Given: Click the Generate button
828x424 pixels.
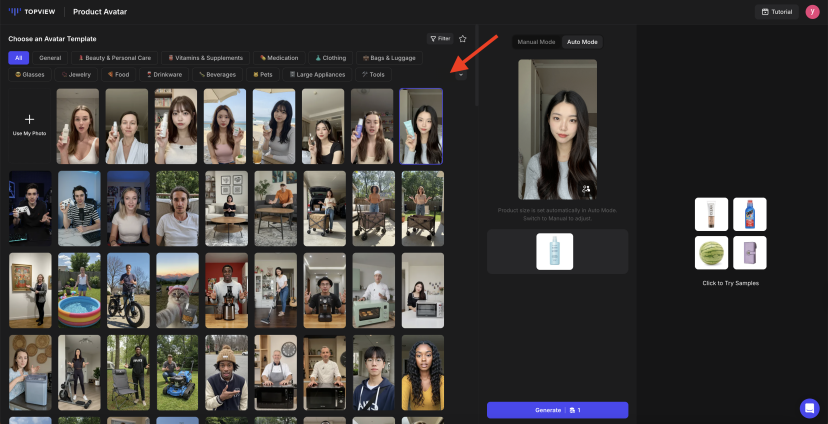Looking at the screenshot, I should pos(557,410).
